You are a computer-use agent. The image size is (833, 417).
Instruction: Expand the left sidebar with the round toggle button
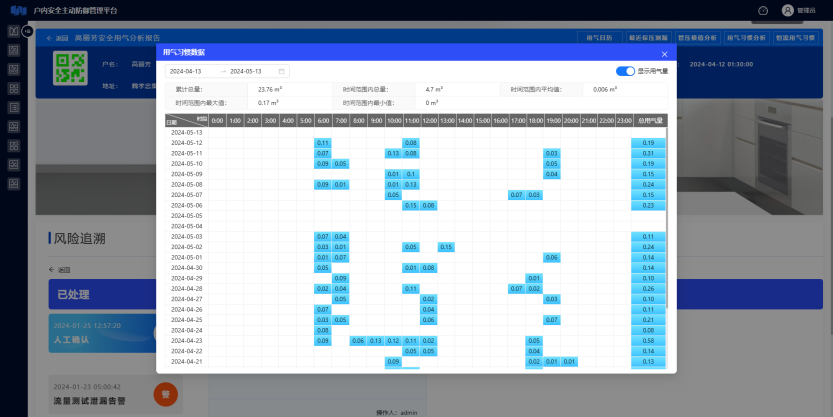(27, 31)
